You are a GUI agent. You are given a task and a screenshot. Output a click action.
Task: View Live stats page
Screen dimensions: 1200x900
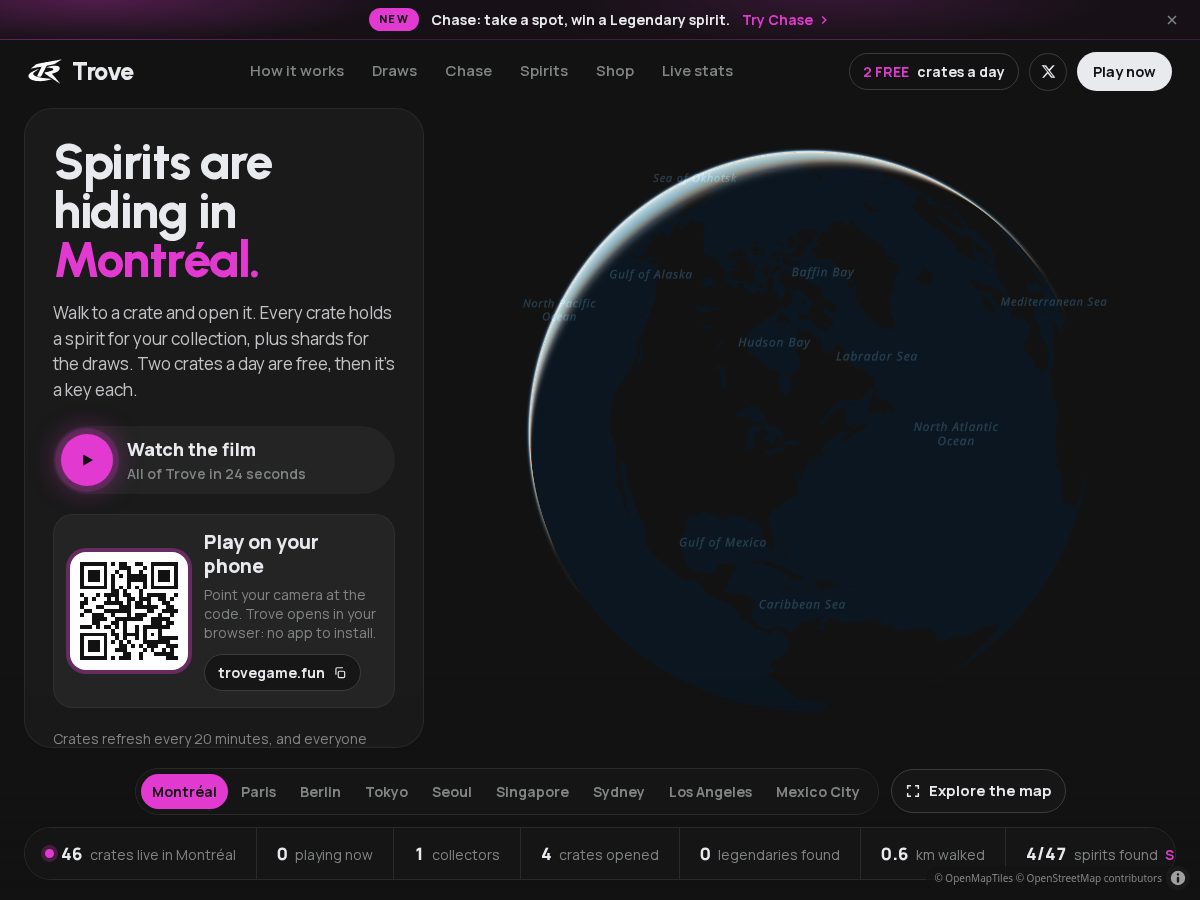coord(697,71)
